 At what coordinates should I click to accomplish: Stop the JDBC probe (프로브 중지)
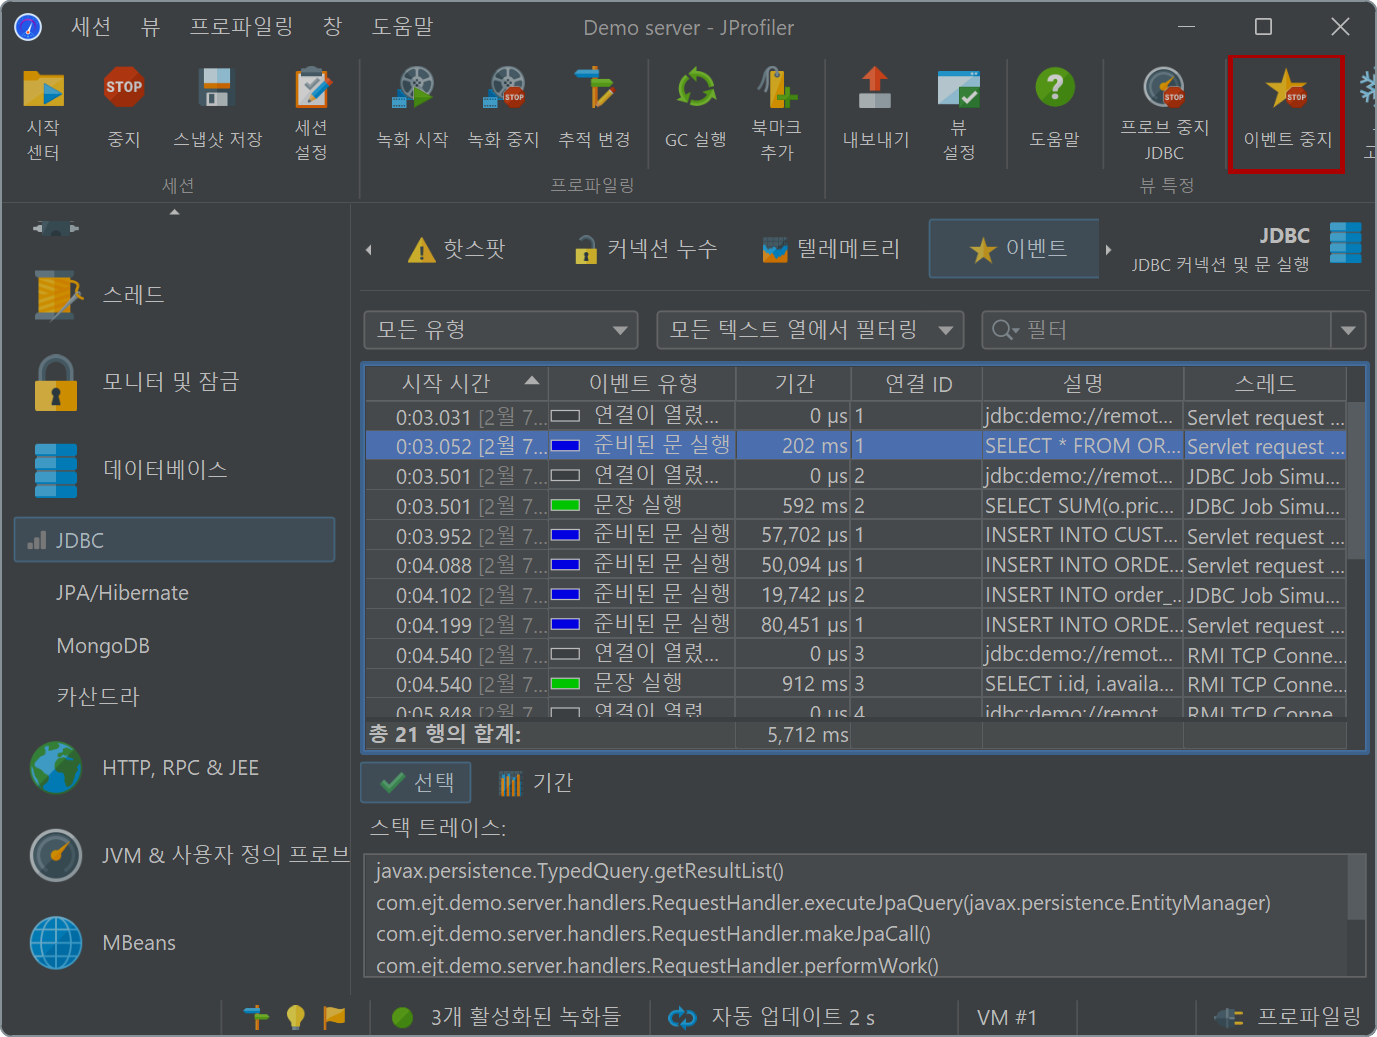[1164, 114]
